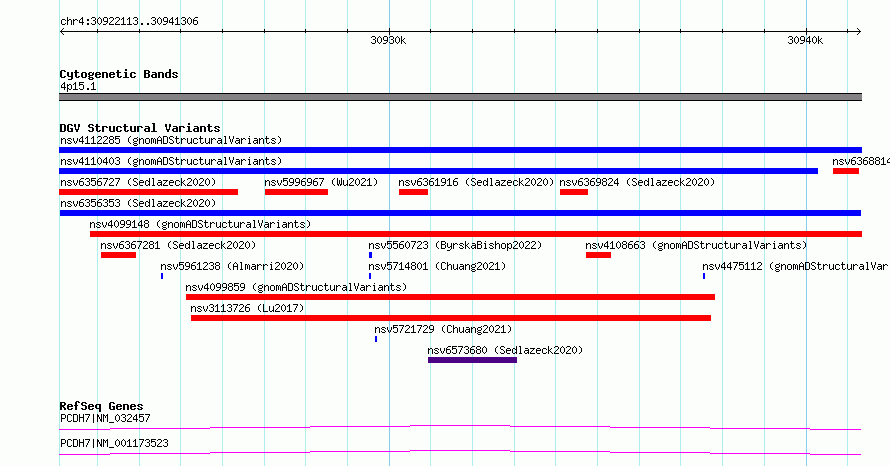Open nsv5560723 (ByrskaBishop2022) label
Screen dimensions: 890x466
tap(455, 245)
